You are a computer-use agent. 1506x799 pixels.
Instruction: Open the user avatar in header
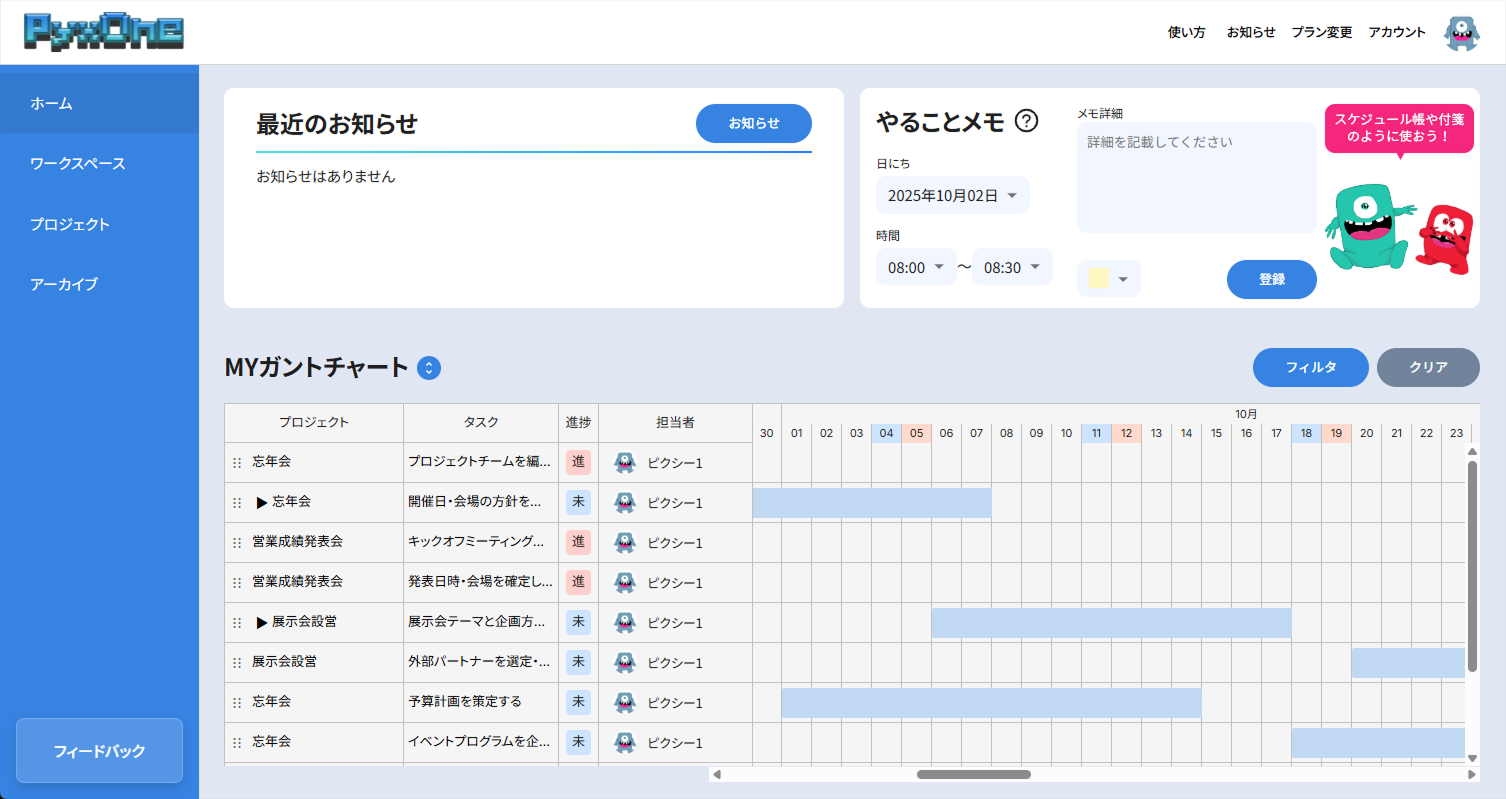click(x=1461, y=33)
